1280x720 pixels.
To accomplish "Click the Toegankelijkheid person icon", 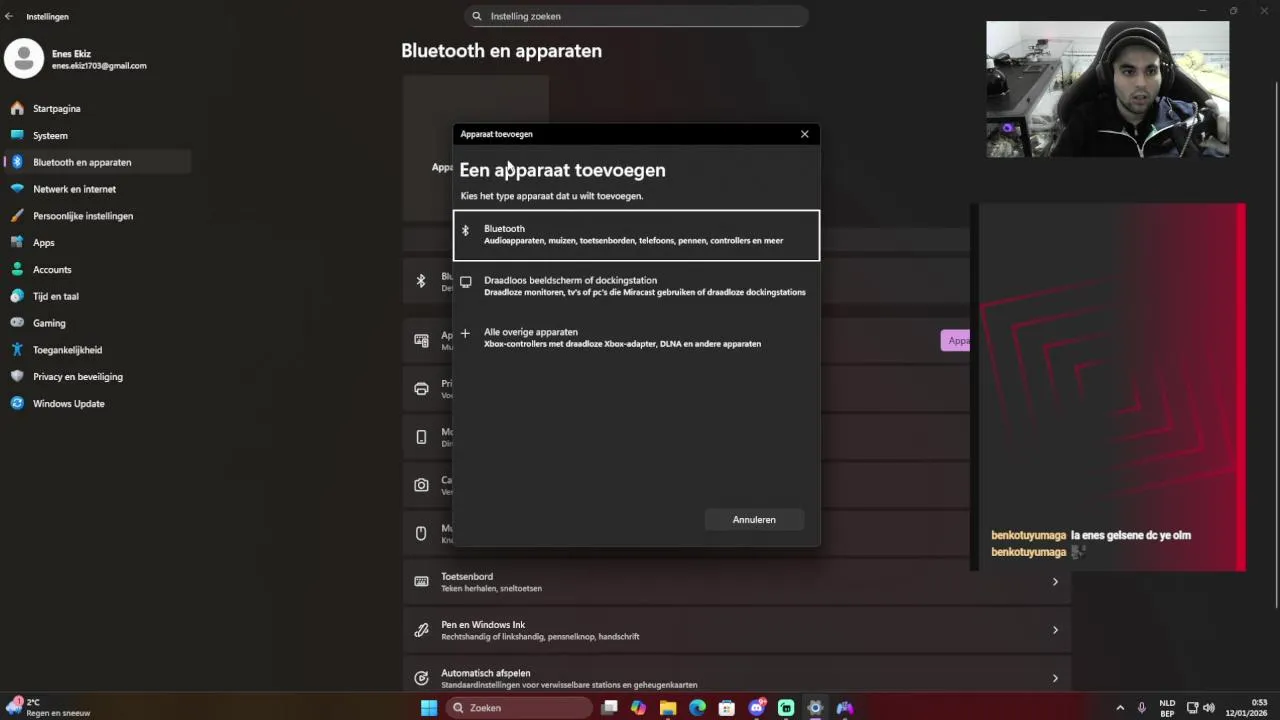I will (17, 350).
